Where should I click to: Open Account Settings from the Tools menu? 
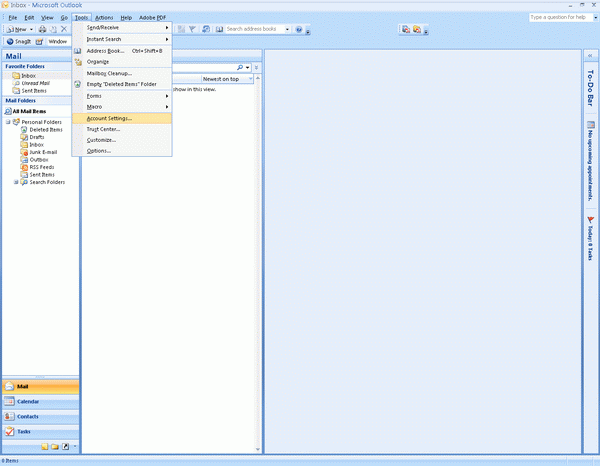tap(116, 118)
